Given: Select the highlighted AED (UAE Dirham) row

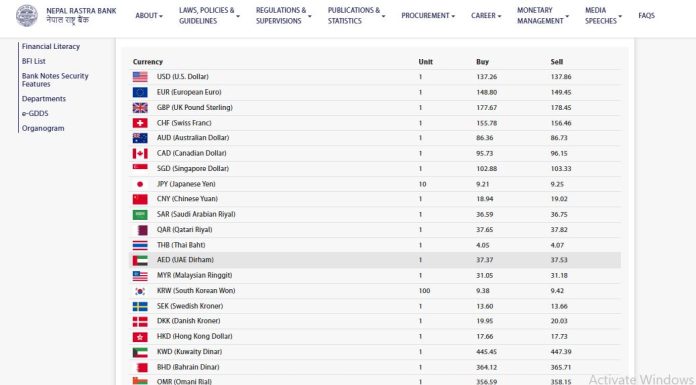Looking at the screenshot, I should 375,260.
